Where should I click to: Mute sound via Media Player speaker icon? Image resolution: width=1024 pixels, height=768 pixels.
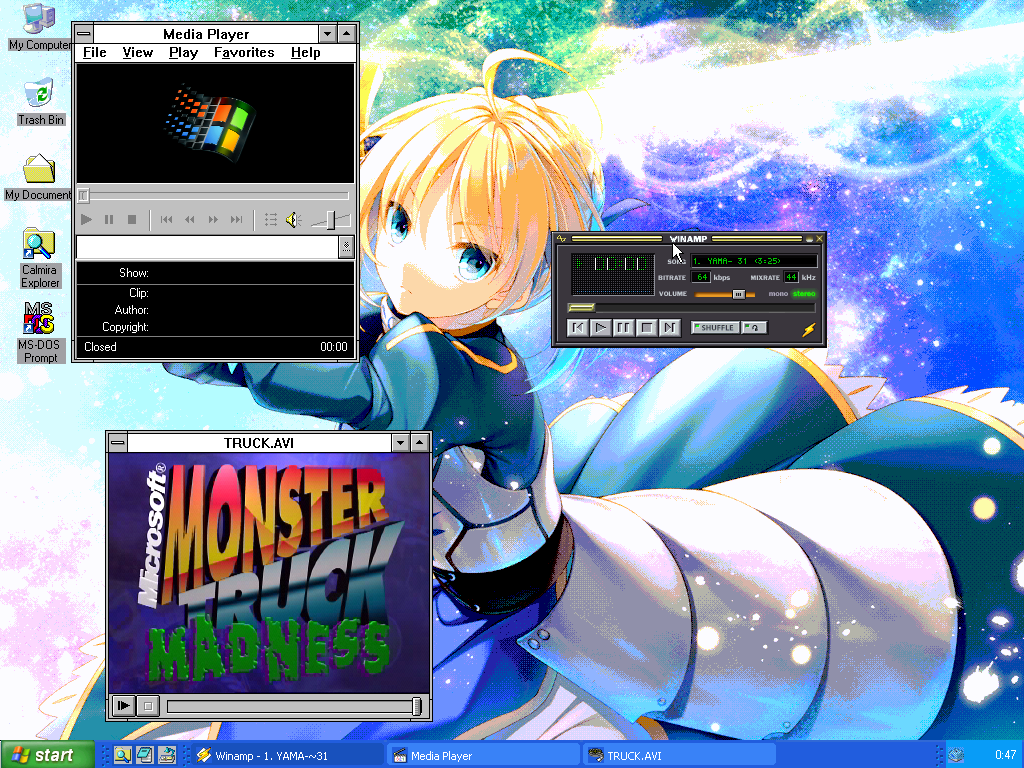[293, 219]
